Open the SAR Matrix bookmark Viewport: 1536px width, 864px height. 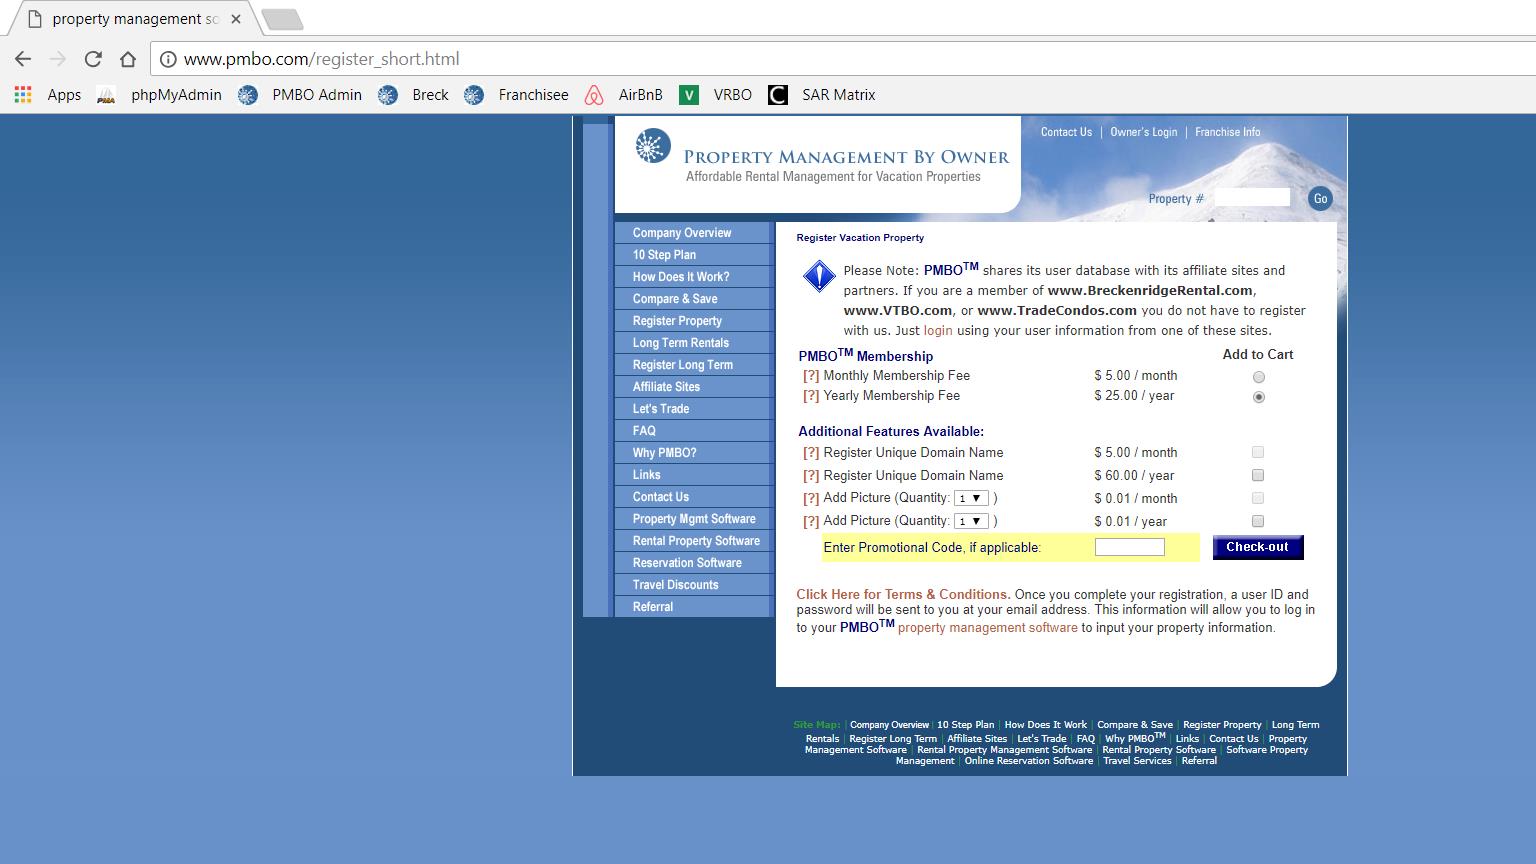point(822,95)
